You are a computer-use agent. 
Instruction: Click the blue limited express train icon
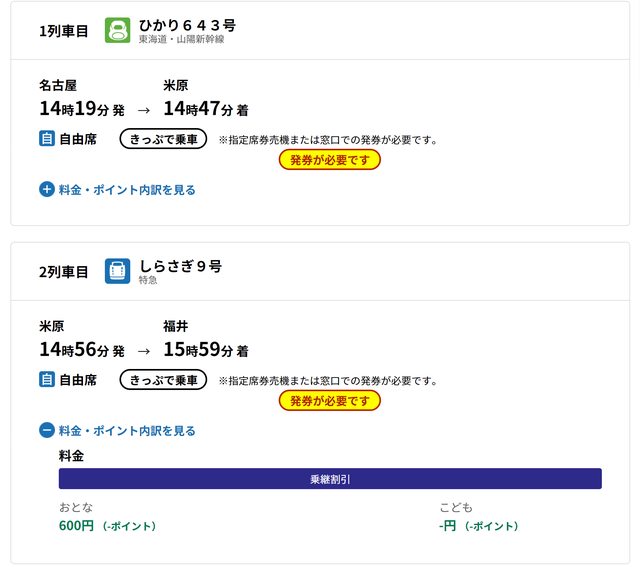[118, 271]
